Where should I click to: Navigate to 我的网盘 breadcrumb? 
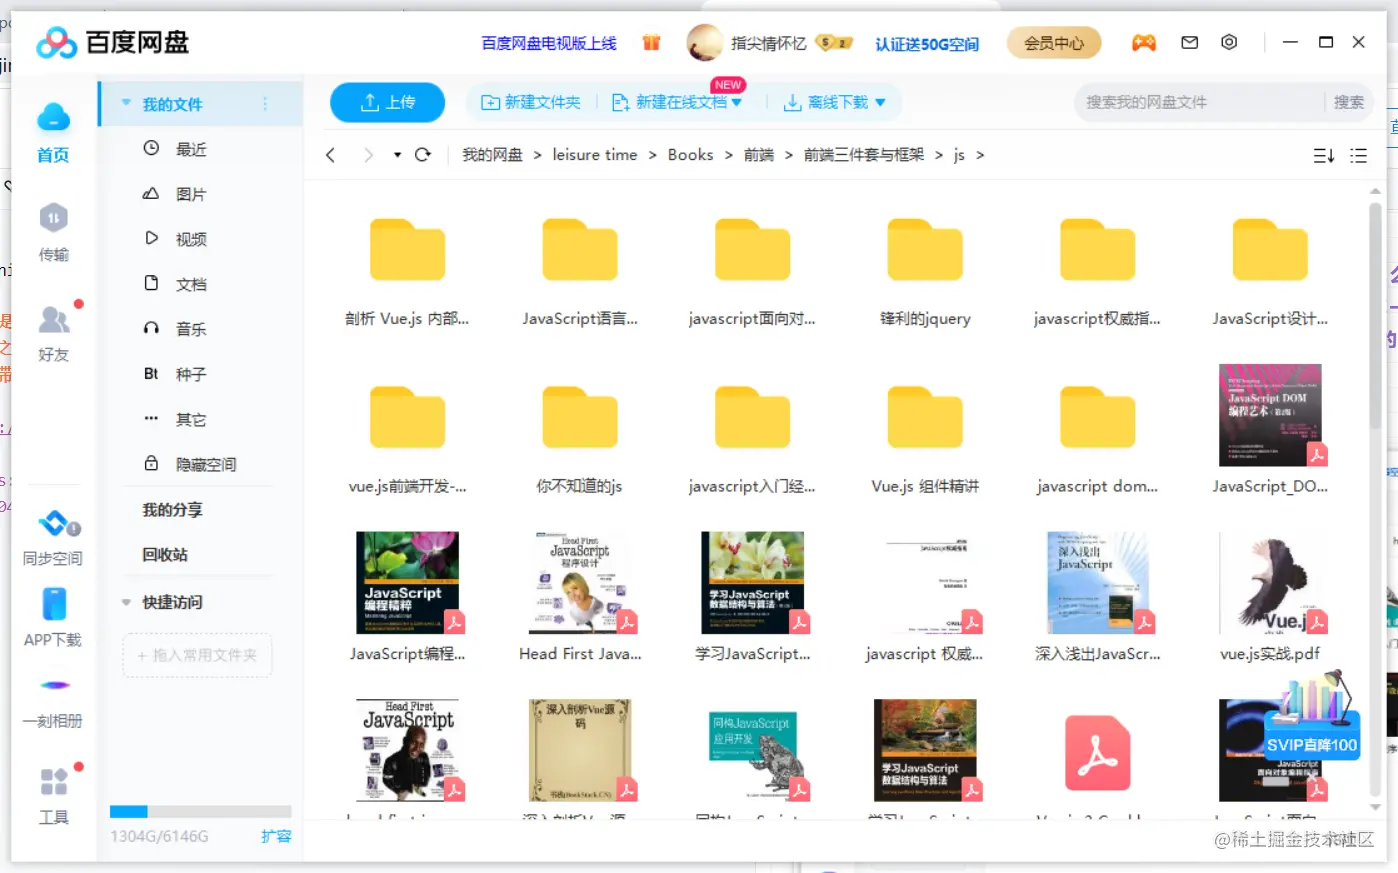click(492, 155)
